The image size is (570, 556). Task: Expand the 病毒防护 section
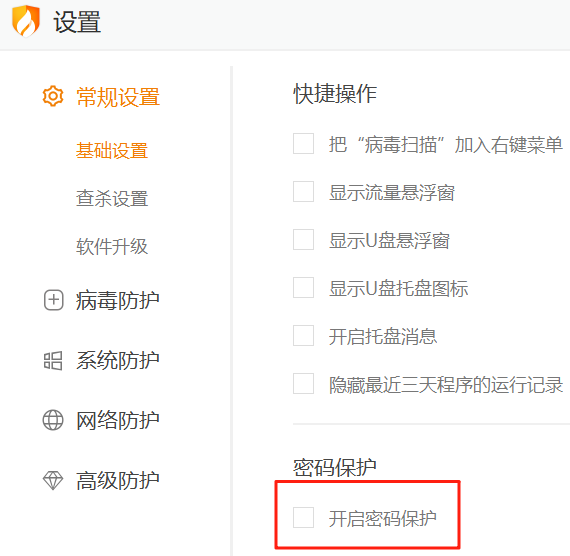point(118,300)
